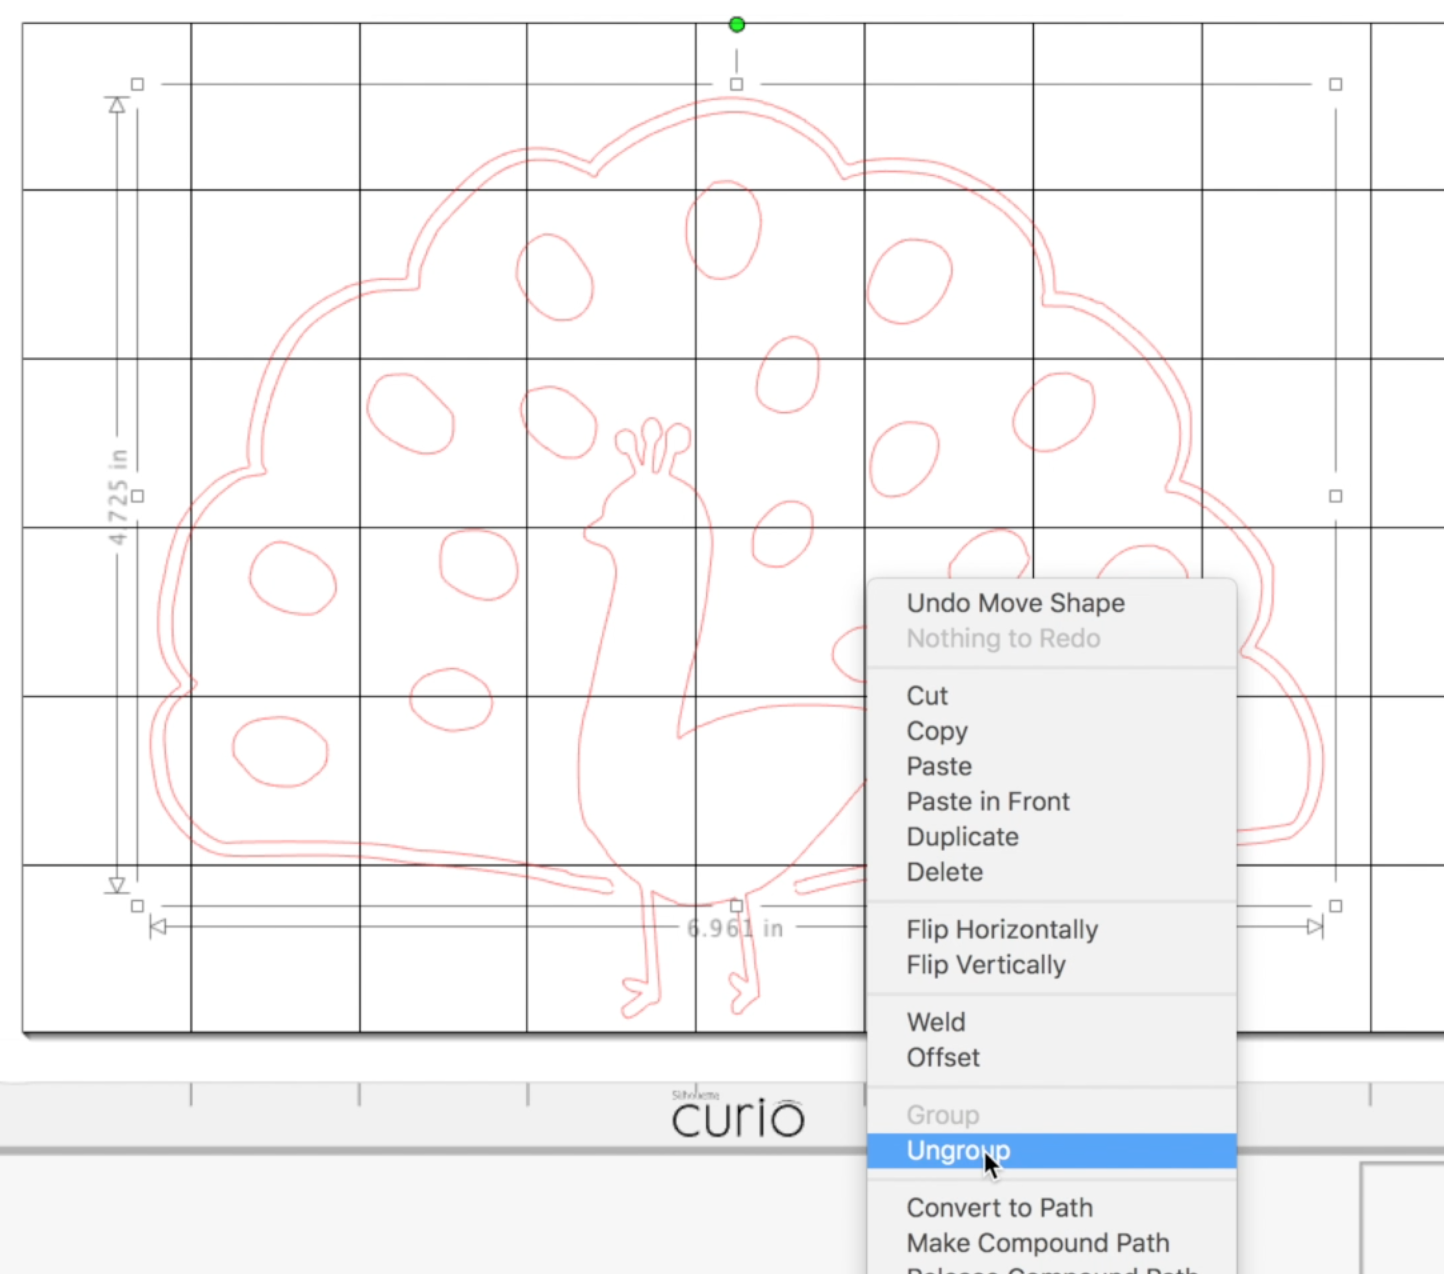The image size is (1444, 1274).
Task: Flip the peacock vertically
Action: coord(986,965)
